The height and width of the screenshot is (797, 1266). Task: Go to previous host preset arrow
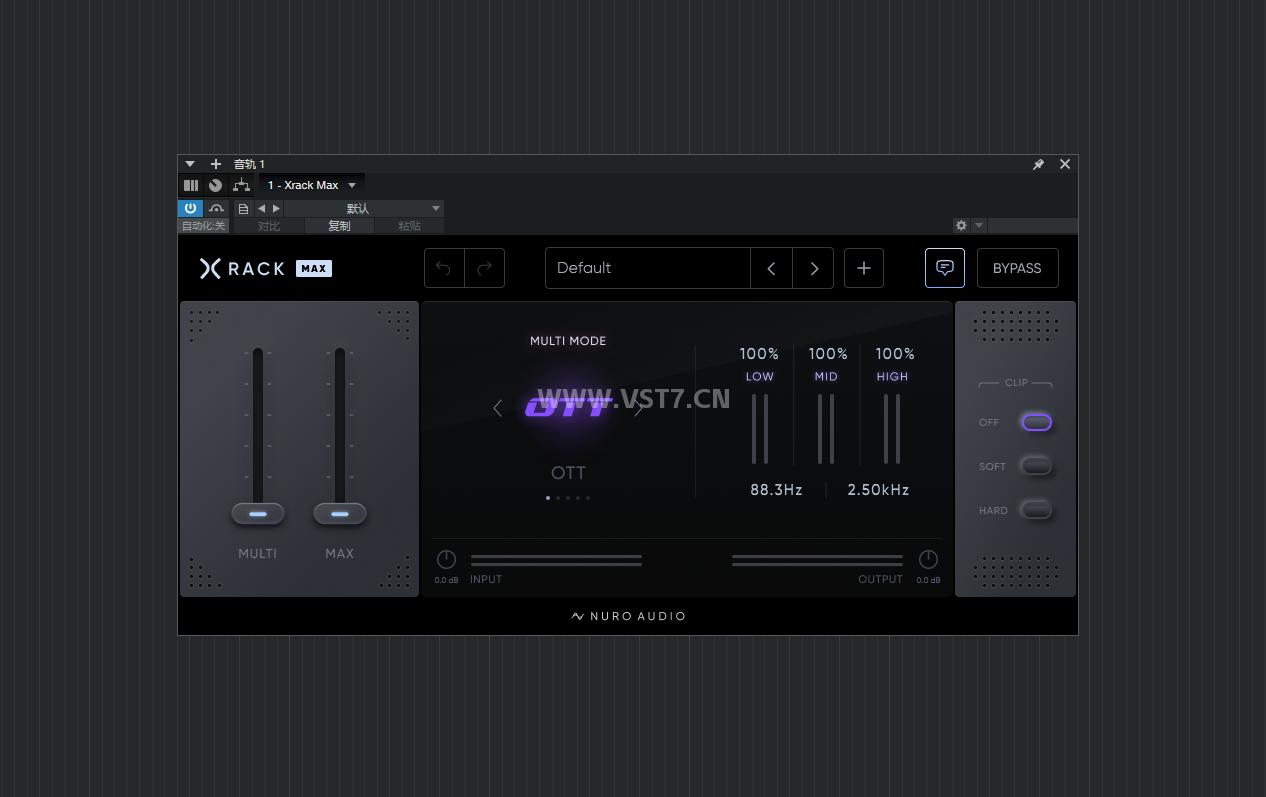point(262,208)
